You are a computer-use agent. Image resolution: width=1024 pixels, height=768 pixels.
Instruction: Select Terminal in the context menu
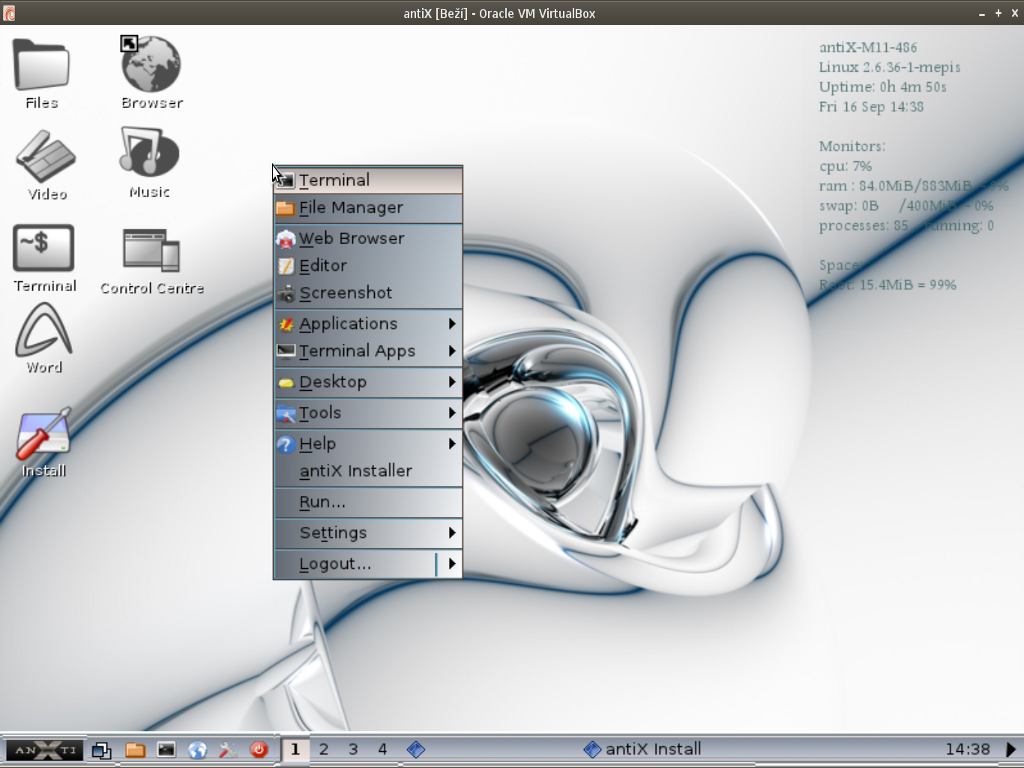[x=368, y=180]
